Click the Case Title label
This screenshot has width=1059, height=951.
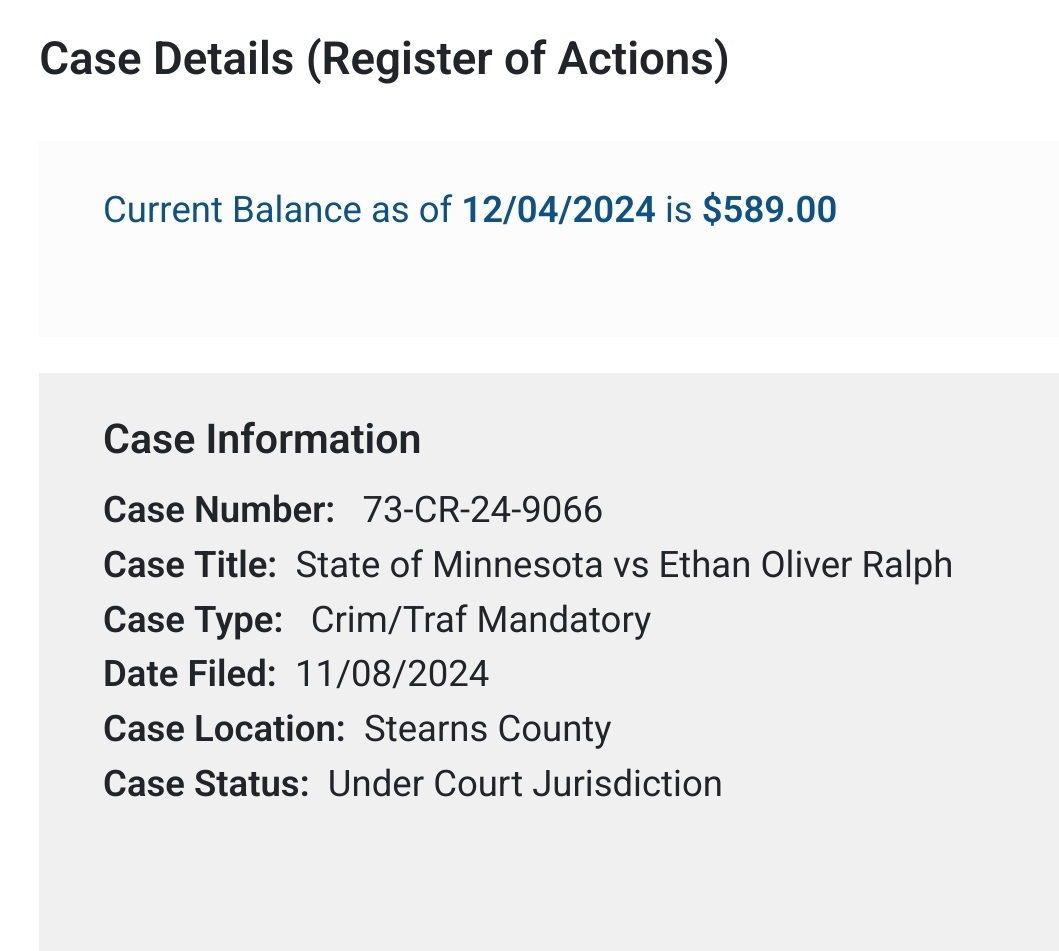tap(190, 565)
